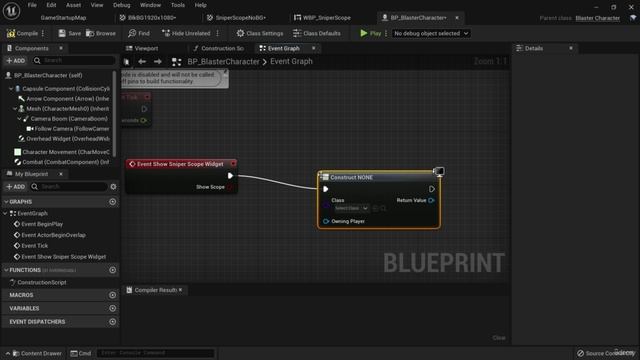Click the Unreal Engine logo icon
The width and height of the screenshot is (640, 360).
point(11,11)
